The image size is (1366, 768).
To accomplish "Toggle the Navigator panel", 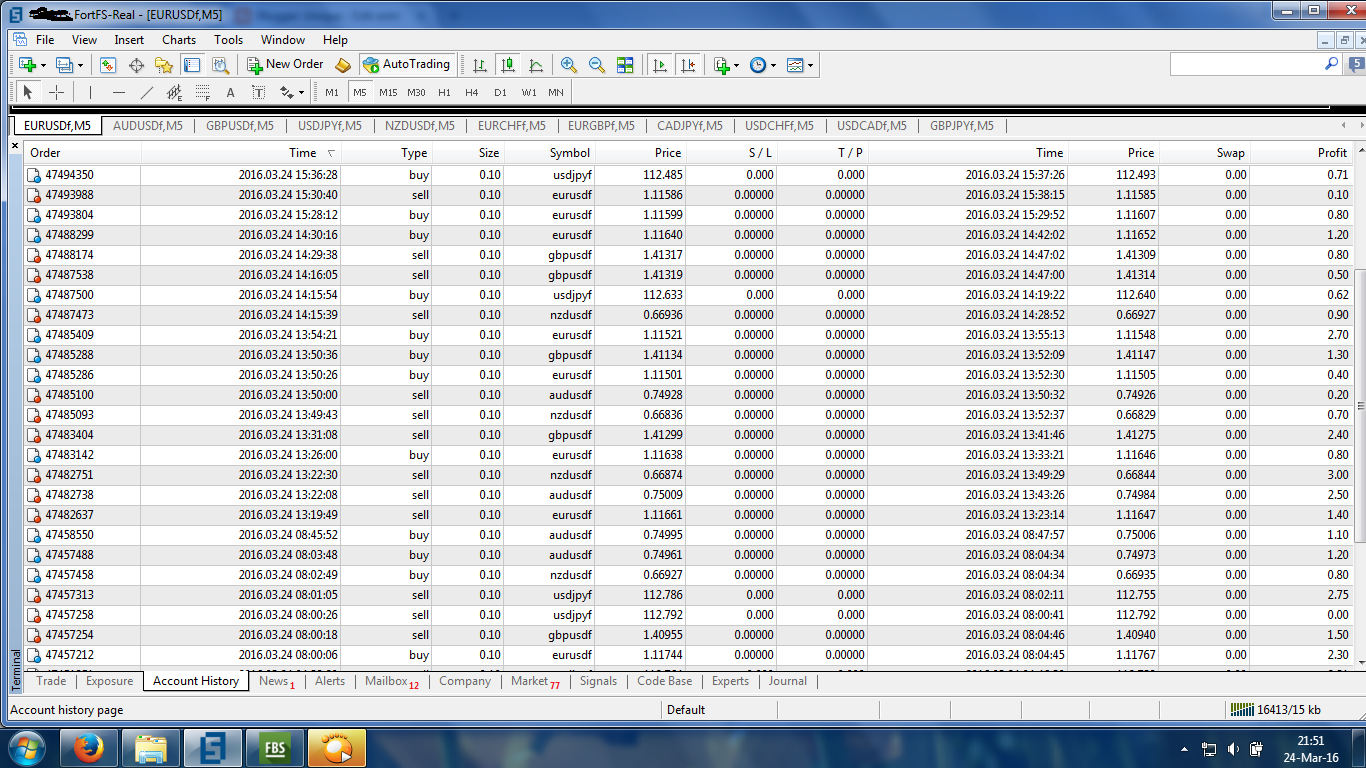I will coord(164,65).
